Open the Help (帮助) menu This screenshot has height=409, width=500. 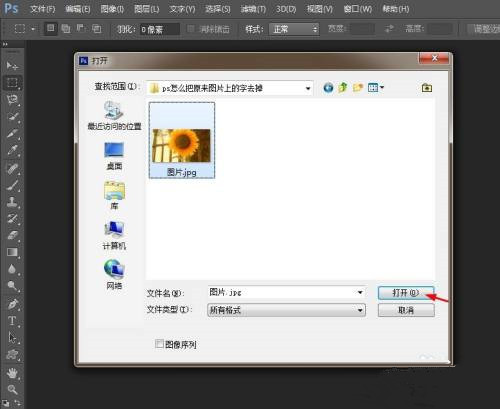396,9
